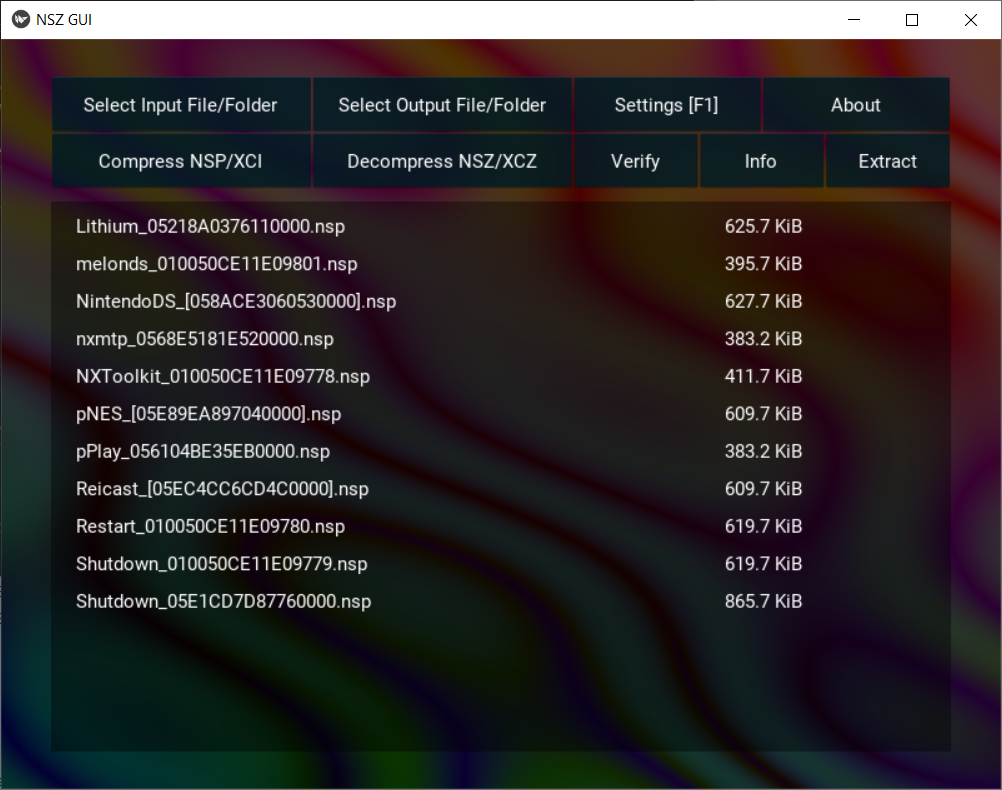Viewport: 1002px width, 790px height.
Task: Click the 395.7 KiB size value
Action: (x=763, y=264)
